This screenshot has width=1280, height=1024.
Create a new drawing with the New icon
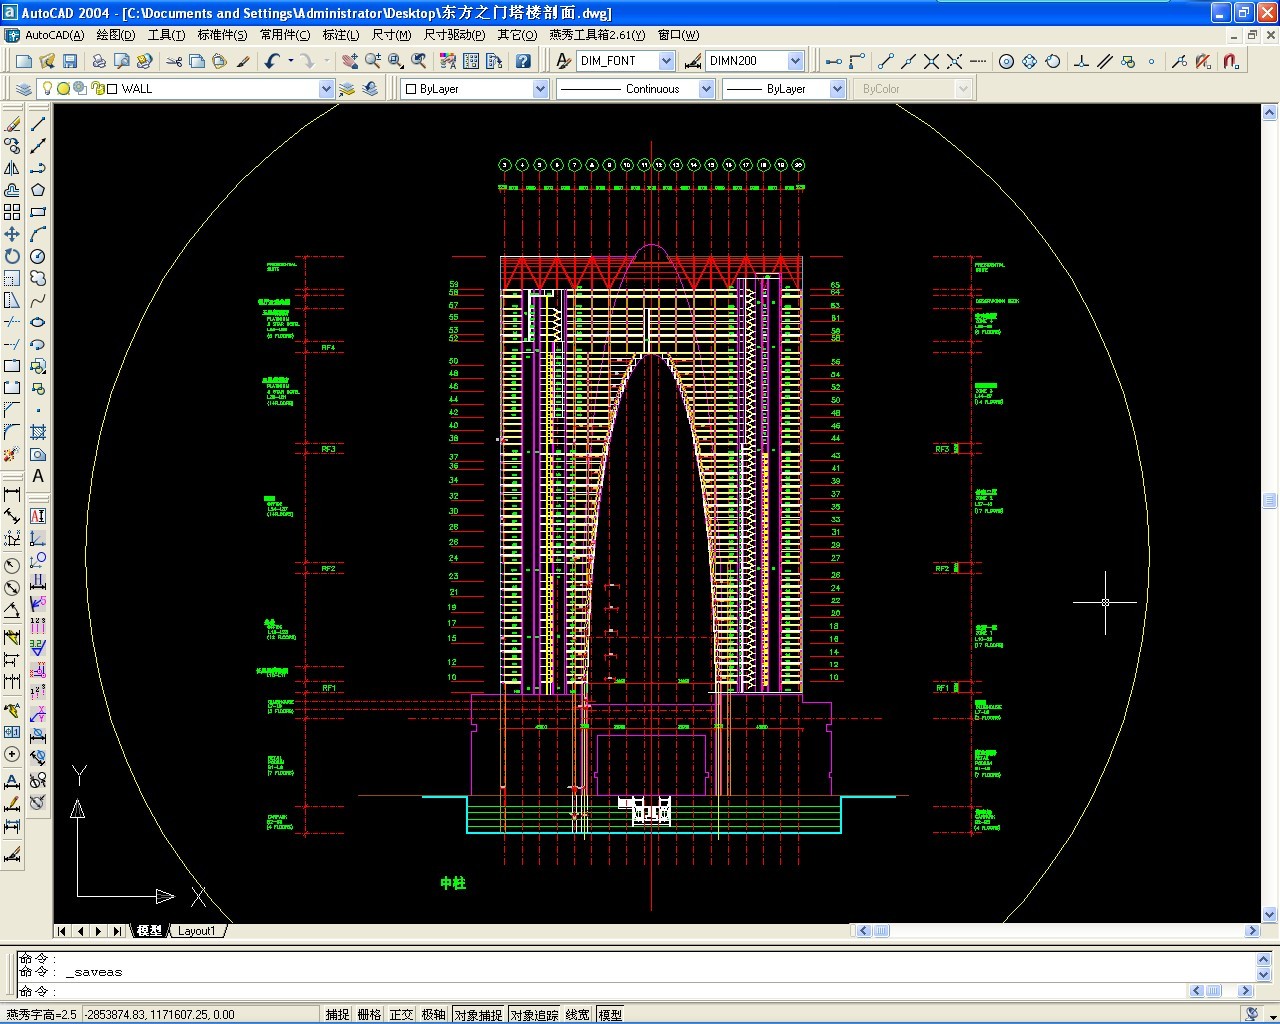(x=24, y=61)
